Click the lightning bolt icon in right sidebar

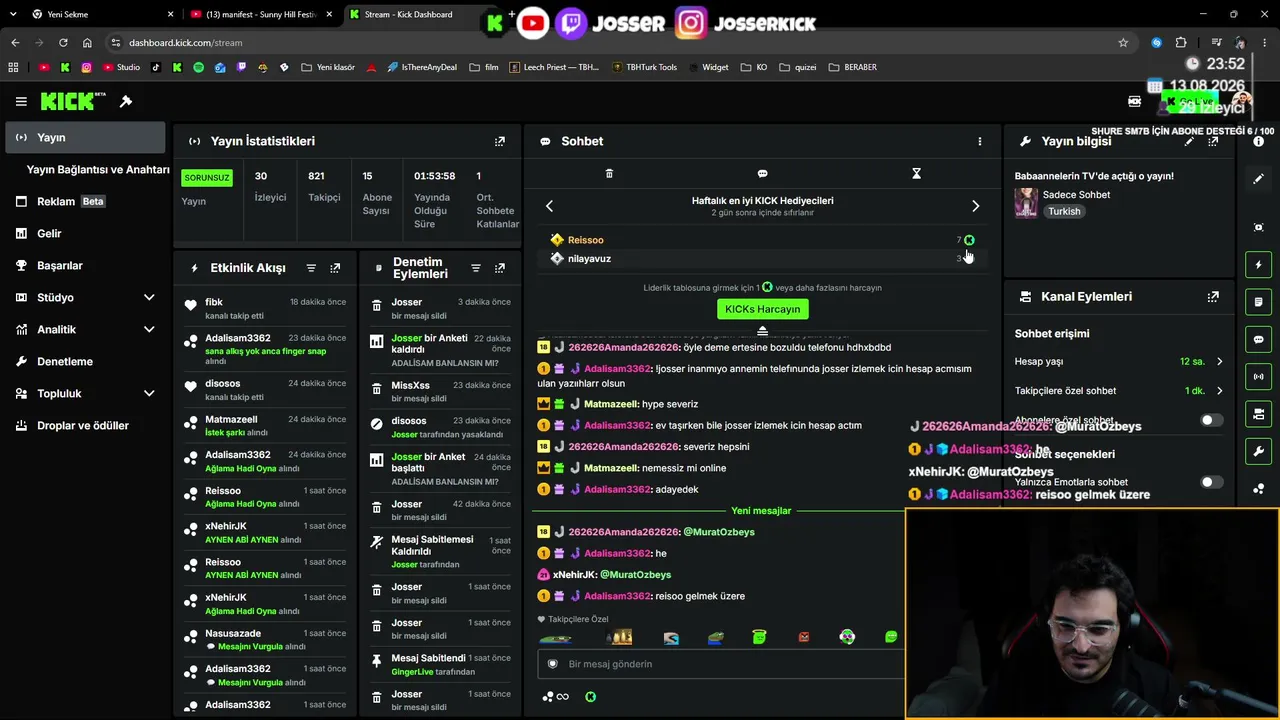[1259, 265]
